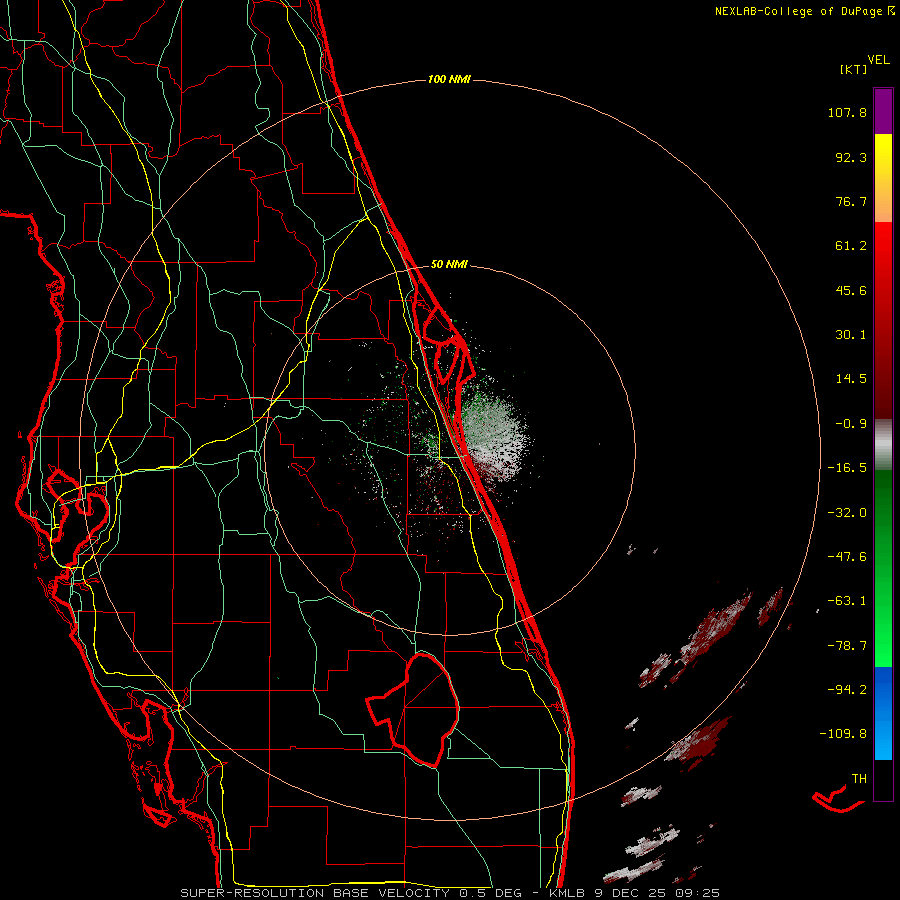Select the 107.8 value on the velocity scale

coord(847,112)
